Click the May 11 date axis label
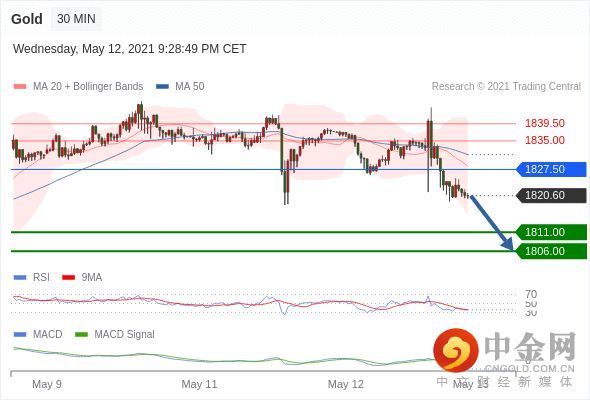The width and height of the screenshot is (590, 400). 199,384
